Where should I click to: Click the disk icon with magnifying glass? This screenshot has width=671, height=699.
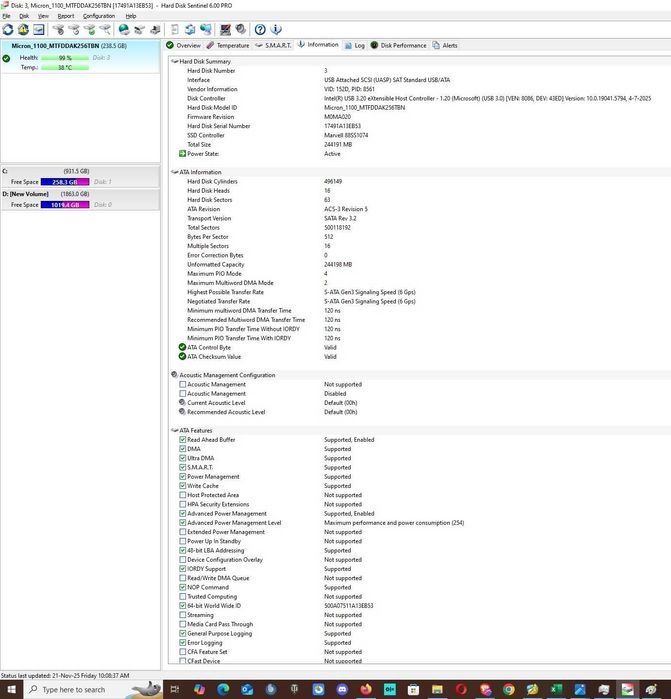(105, 30)
